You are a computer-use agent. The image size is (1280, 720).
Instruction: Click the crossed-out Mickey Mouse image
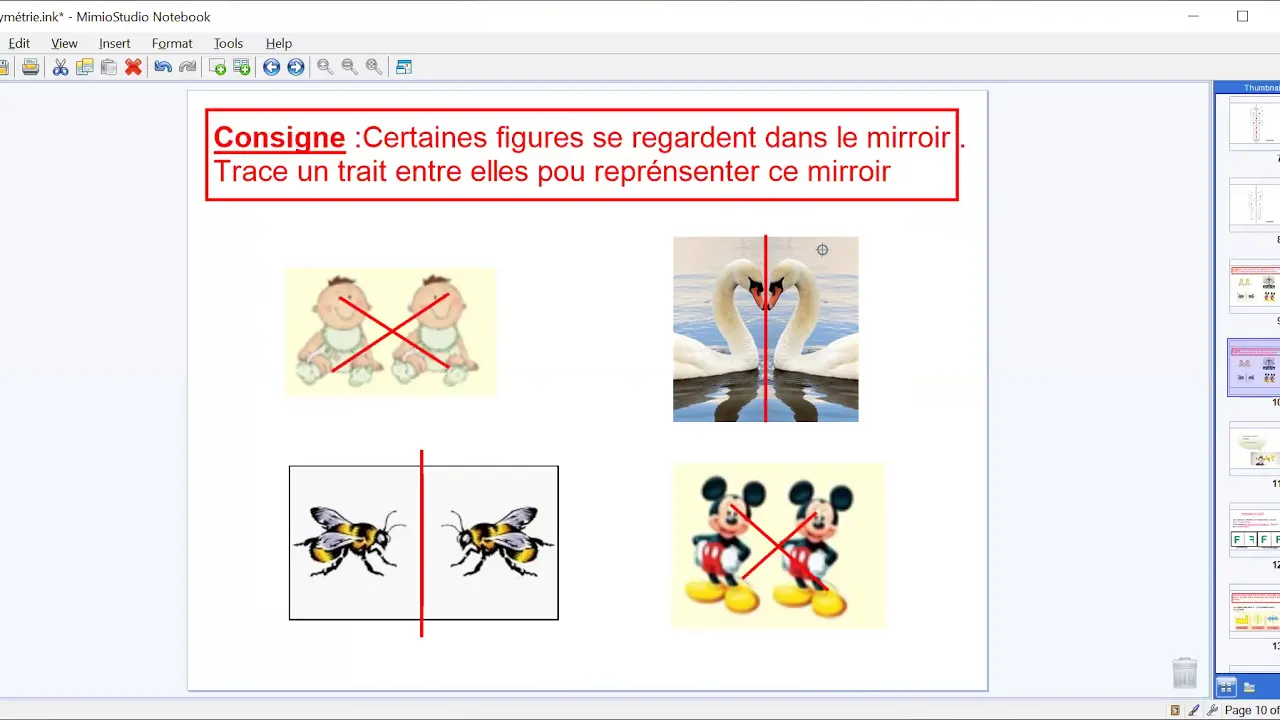click(778, 546)
